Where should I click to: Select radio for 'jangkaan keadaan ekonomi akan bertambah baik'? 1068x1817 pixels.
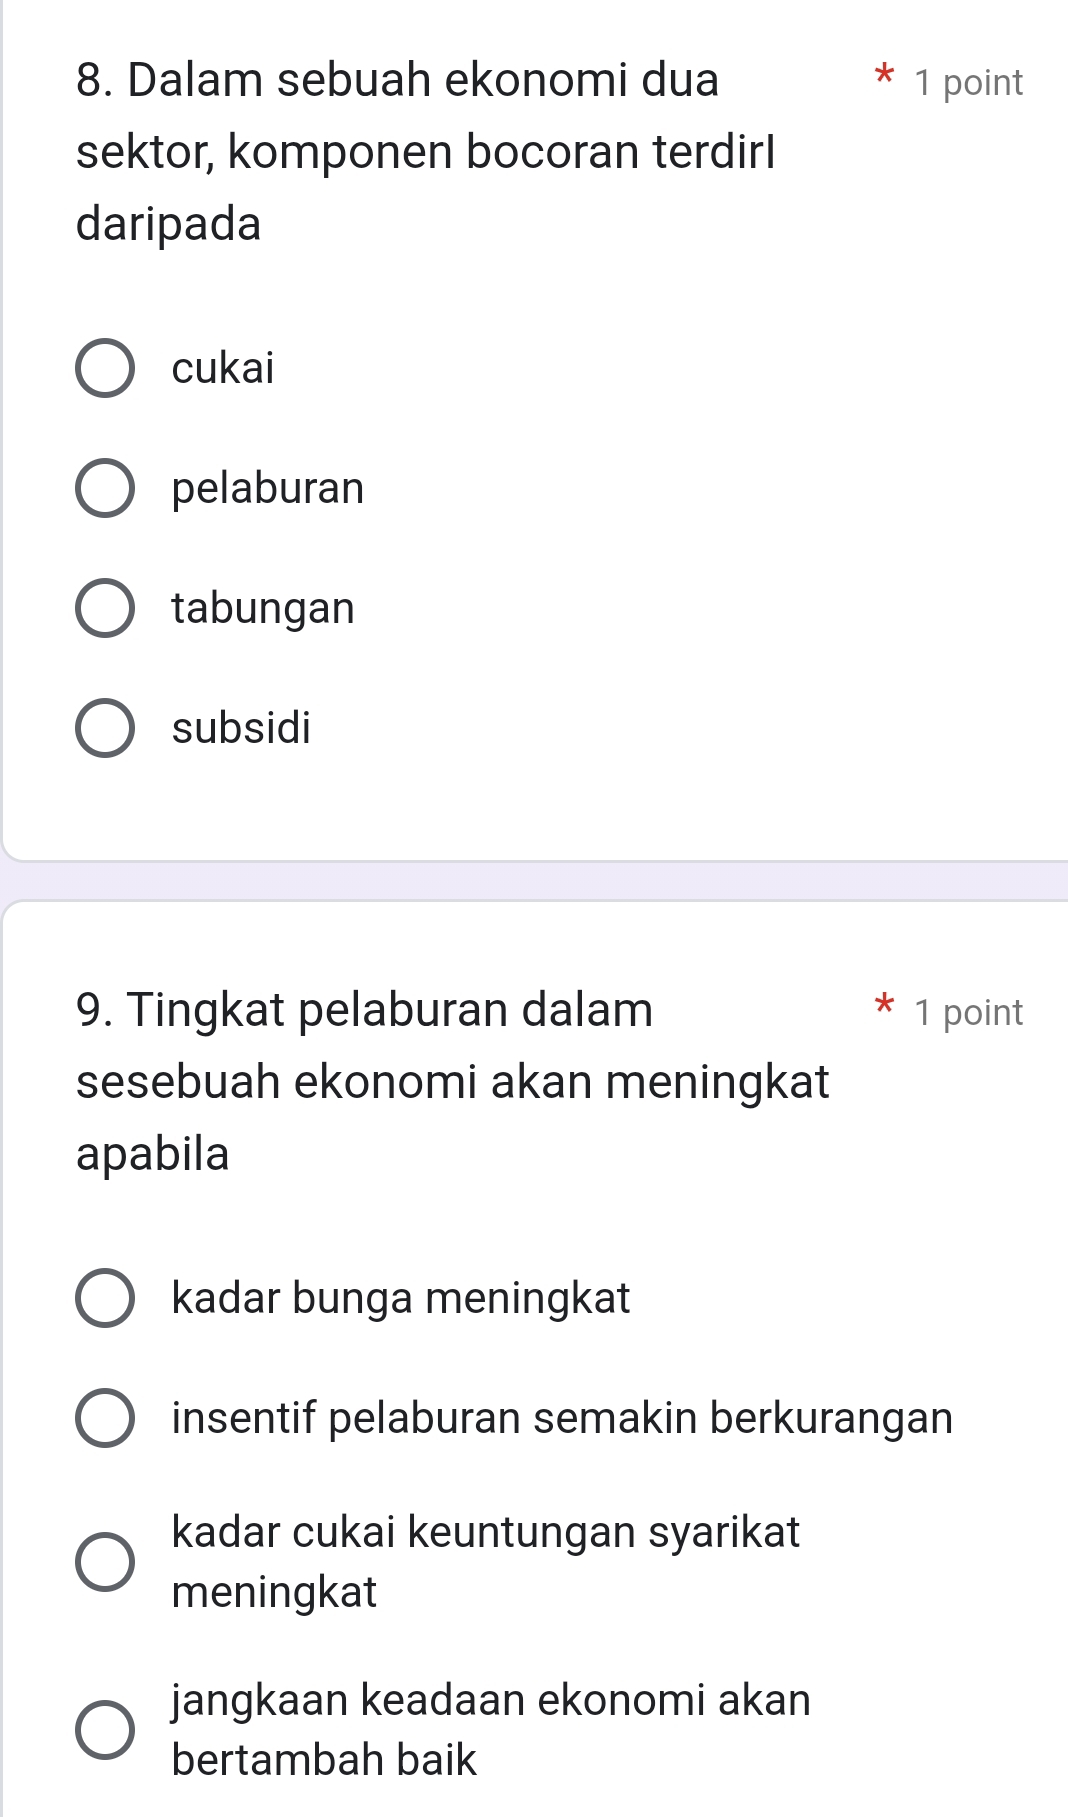pyautogui.click(x=105, y=1730)
